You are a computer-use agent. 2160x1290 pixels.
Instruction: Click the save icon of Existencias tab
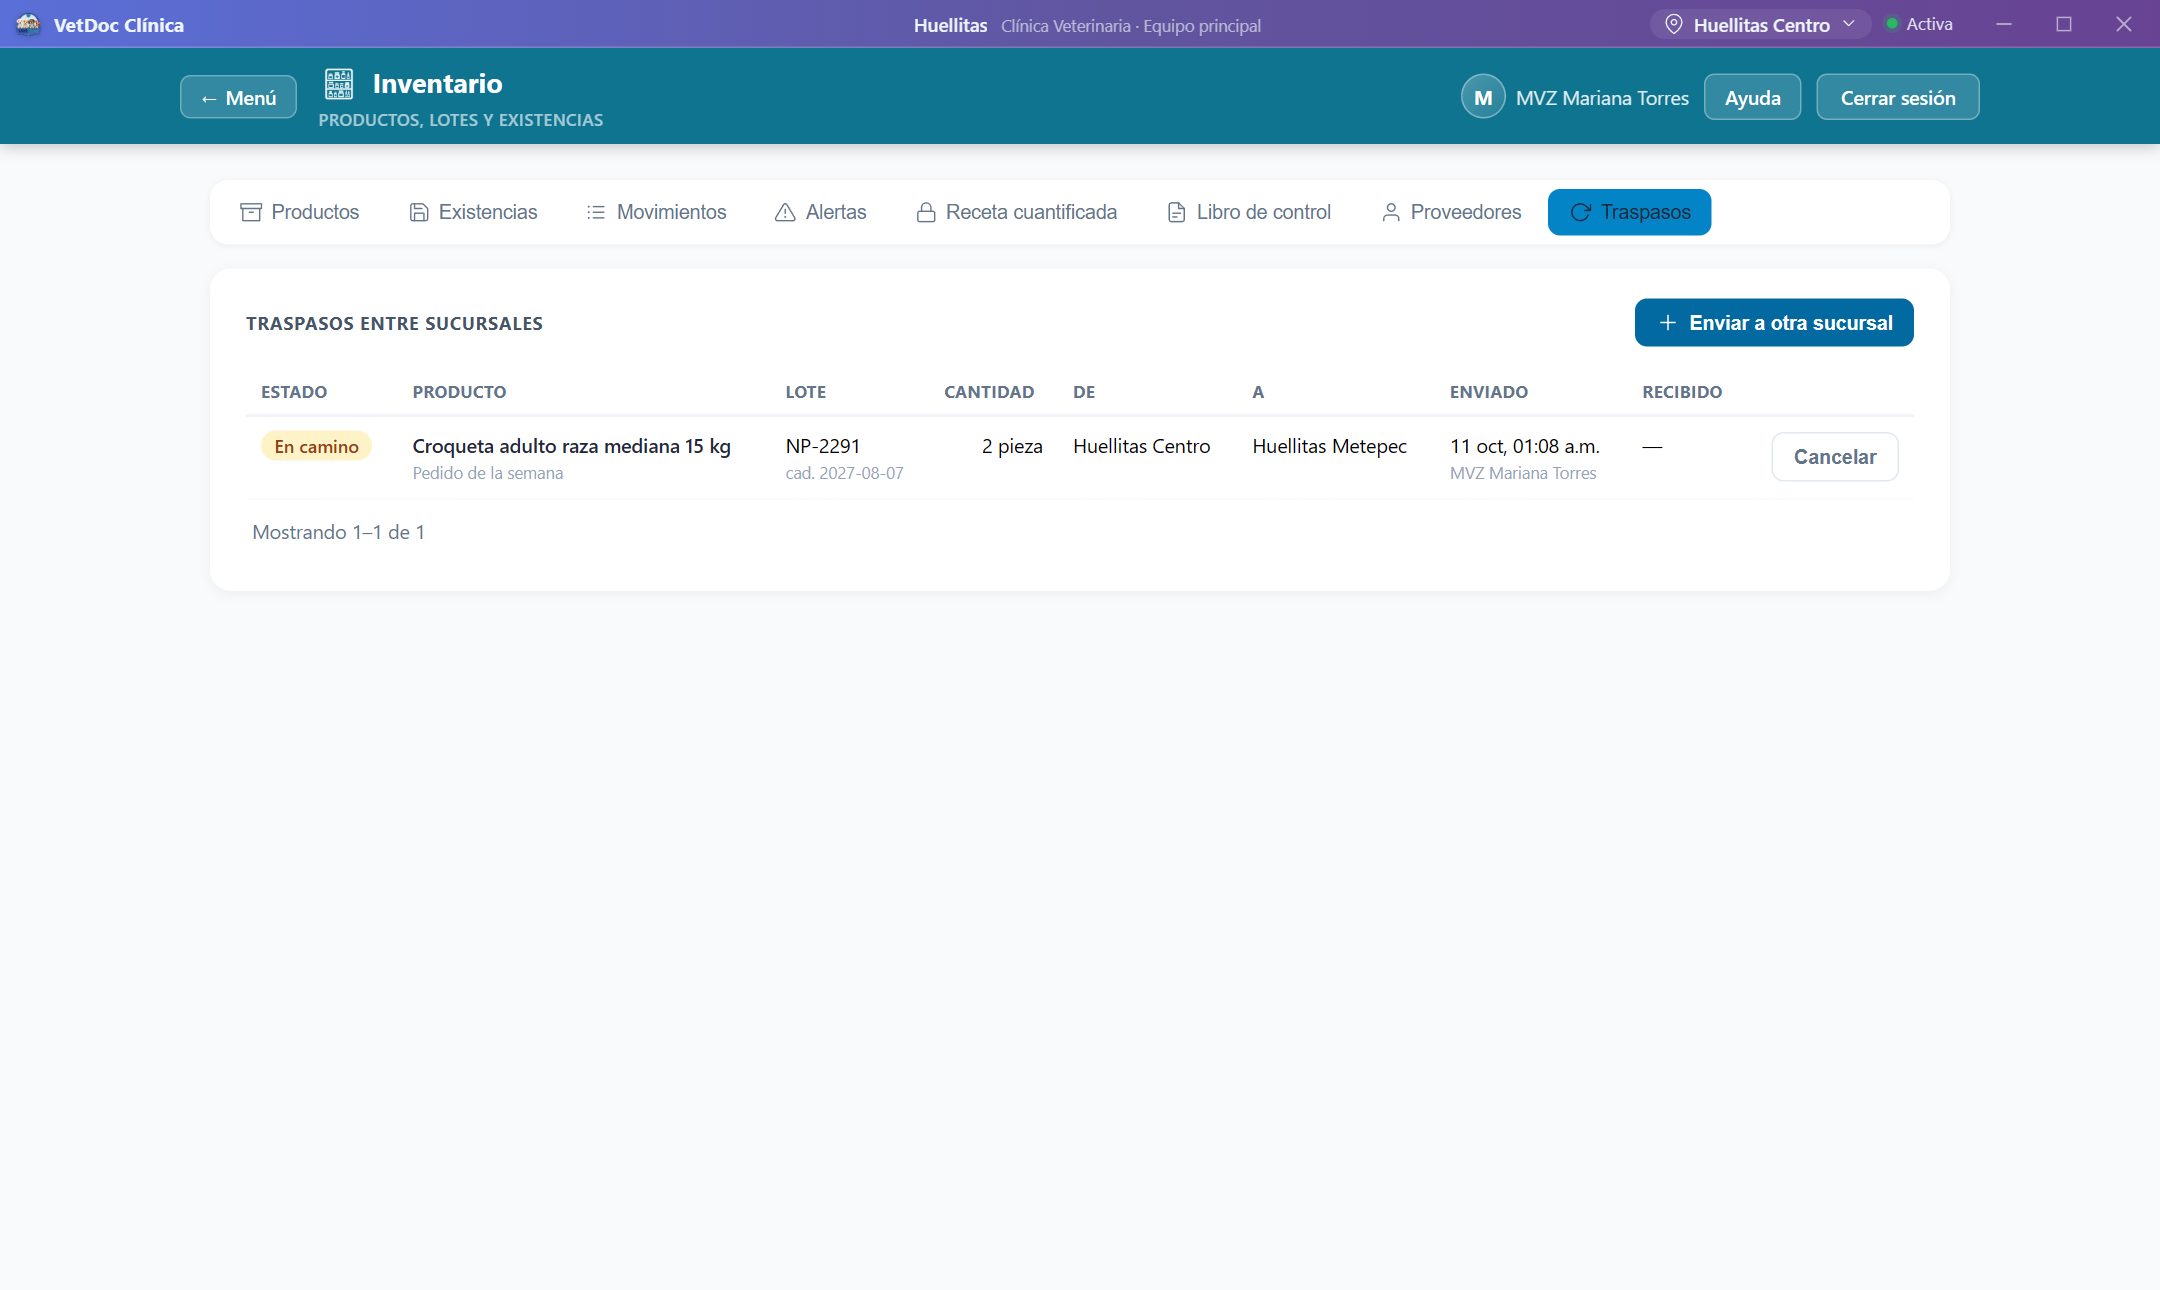coord(419,212)
